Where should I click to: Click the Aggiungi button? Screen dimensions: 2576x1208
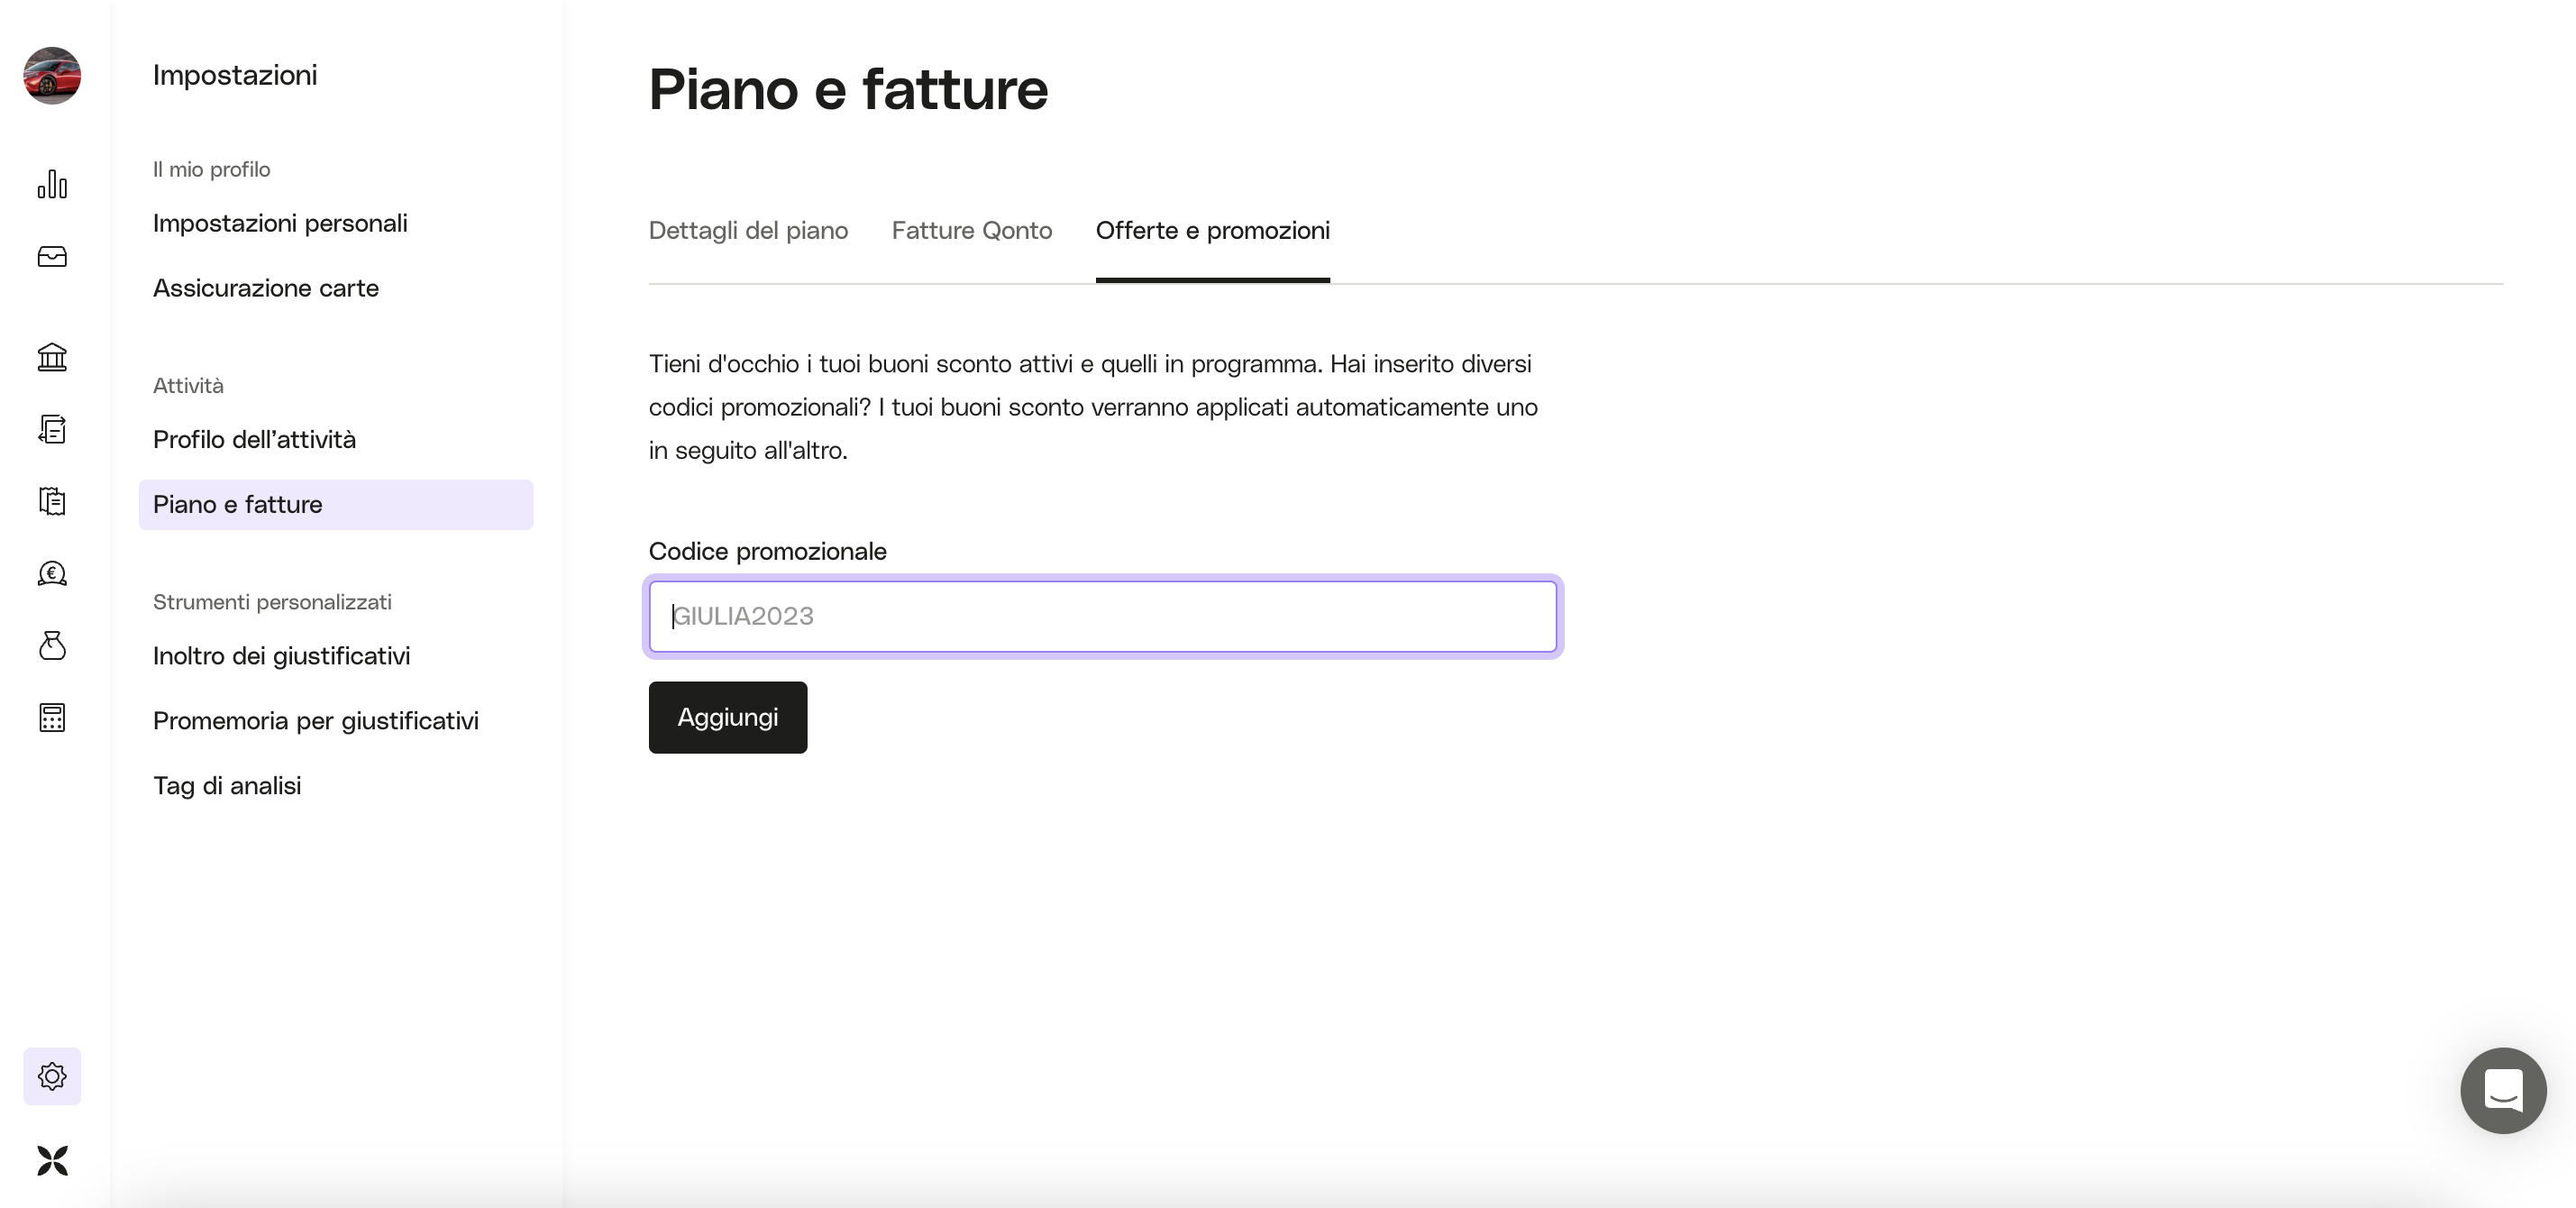tap(728, 717)
